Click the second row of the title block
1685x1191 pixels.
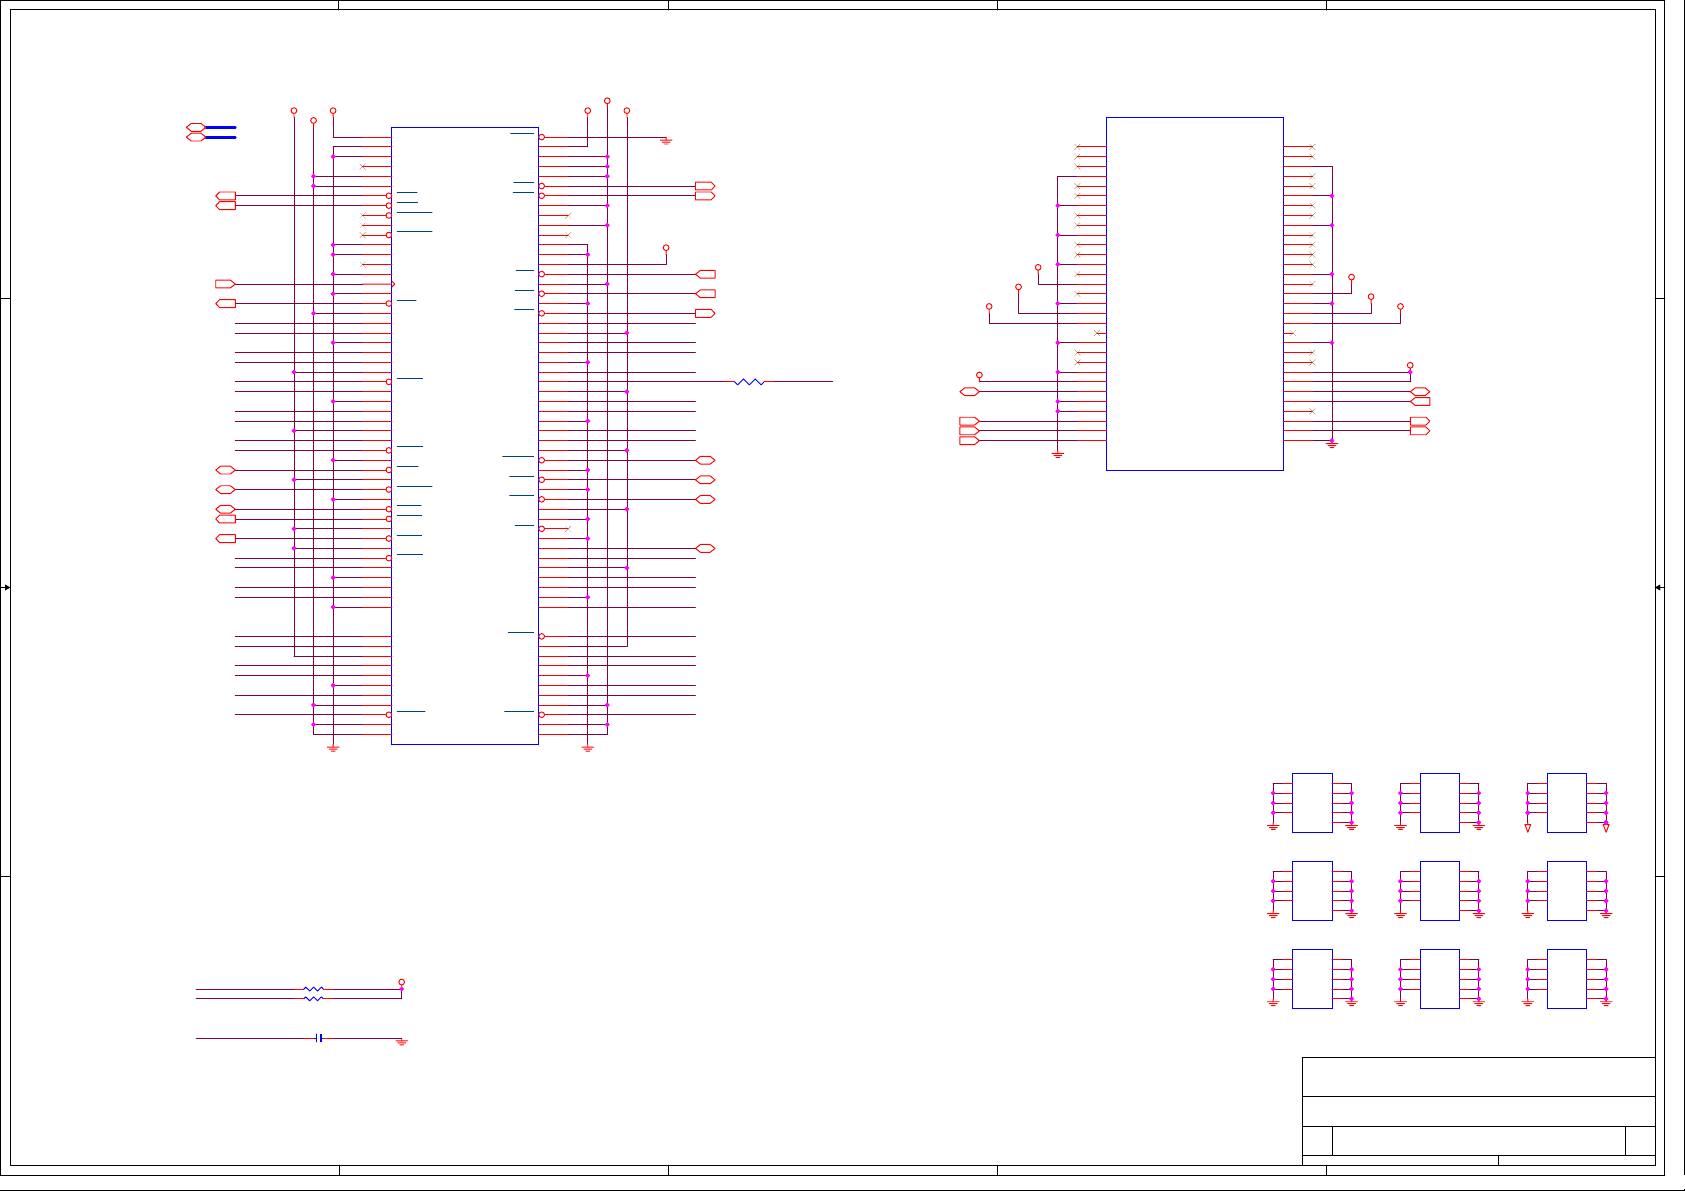tap(1479, 1112)
